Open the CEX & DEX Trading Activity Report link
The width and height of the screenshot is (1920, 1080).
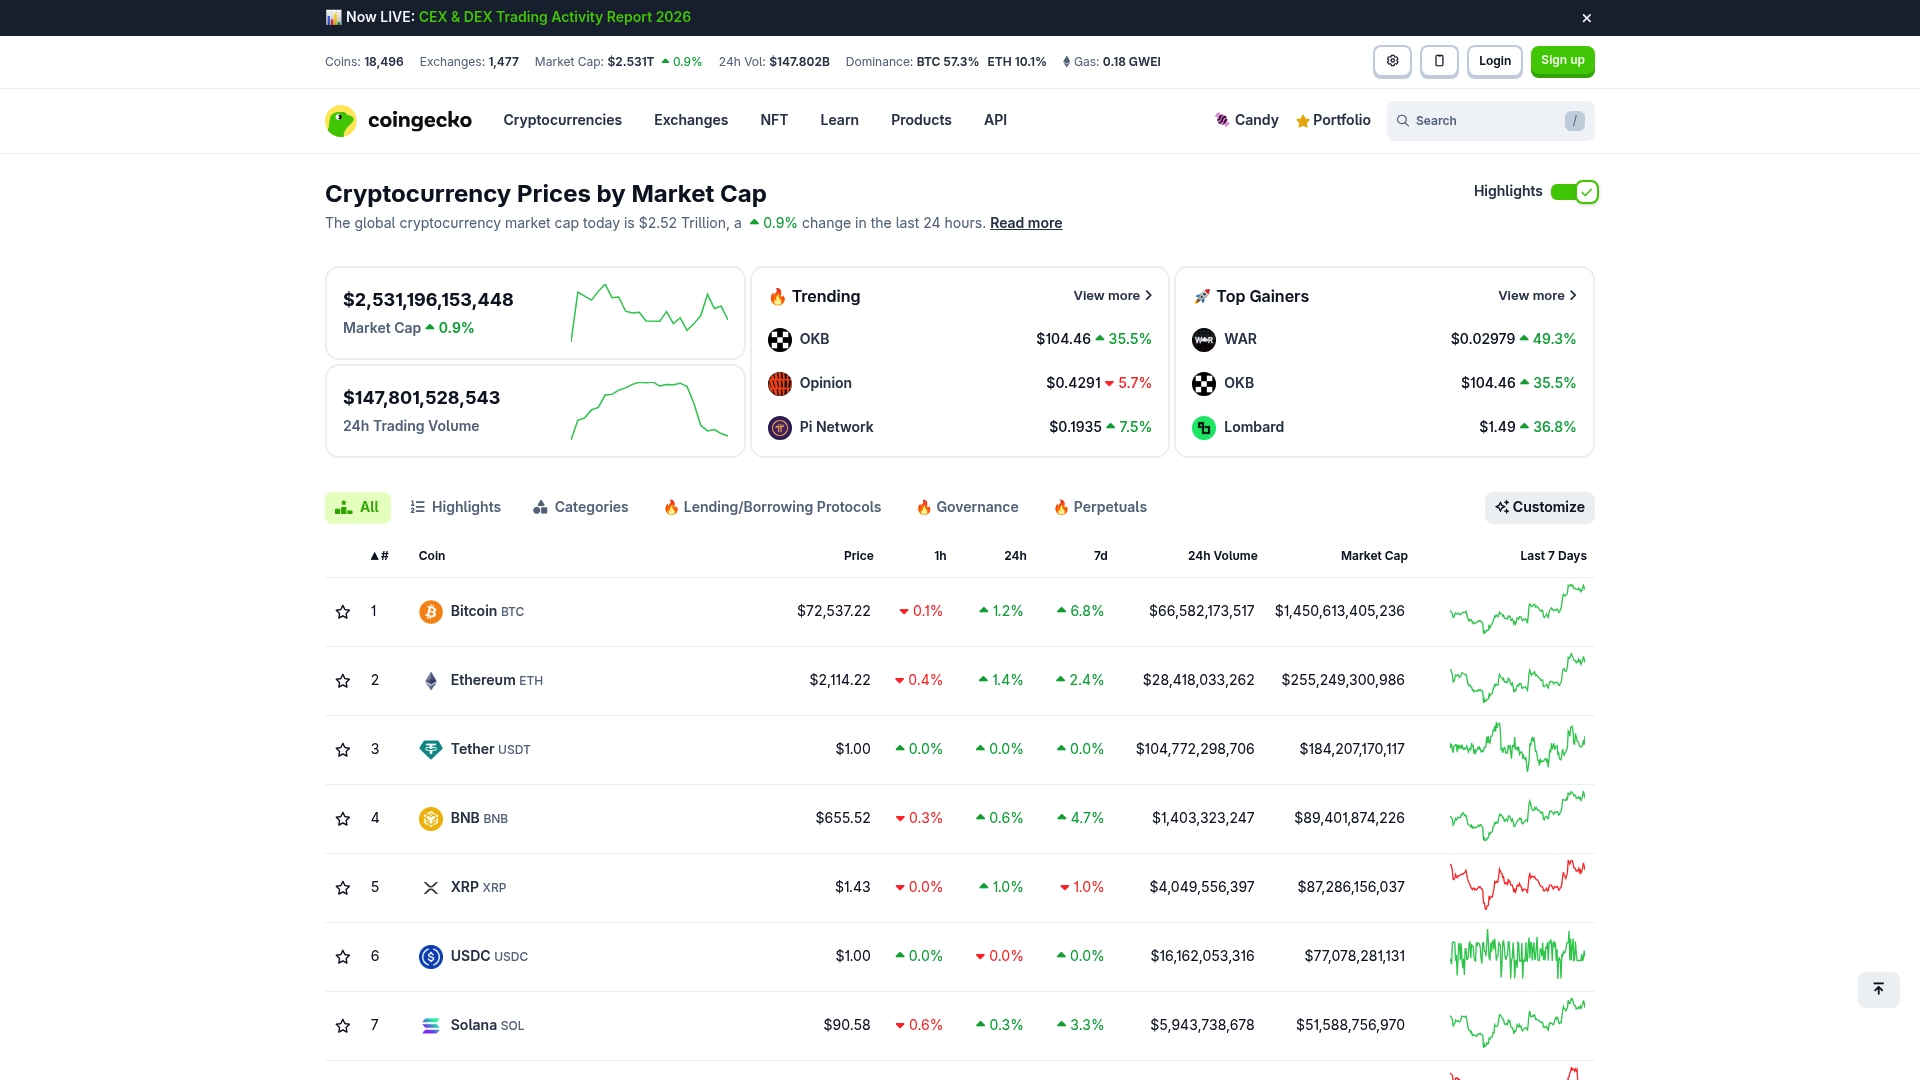[x=554, y=17]
